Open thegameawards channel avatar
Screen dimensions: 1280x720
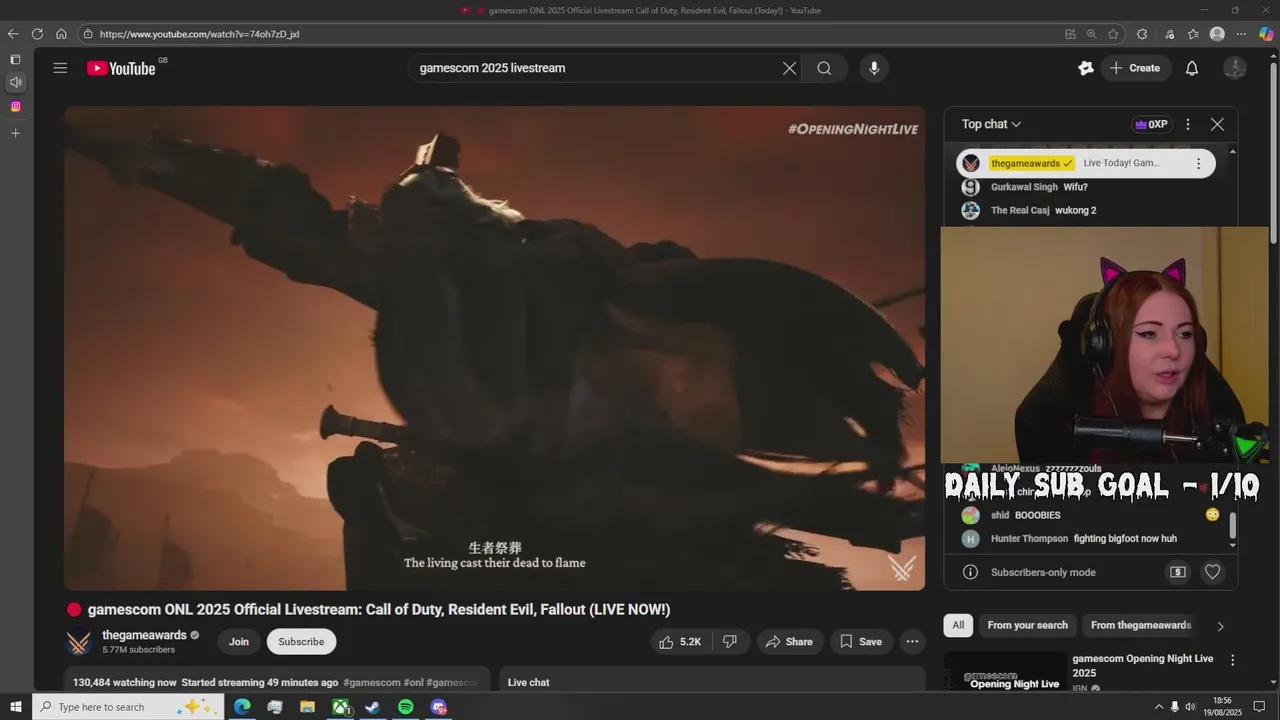(79, 642)
